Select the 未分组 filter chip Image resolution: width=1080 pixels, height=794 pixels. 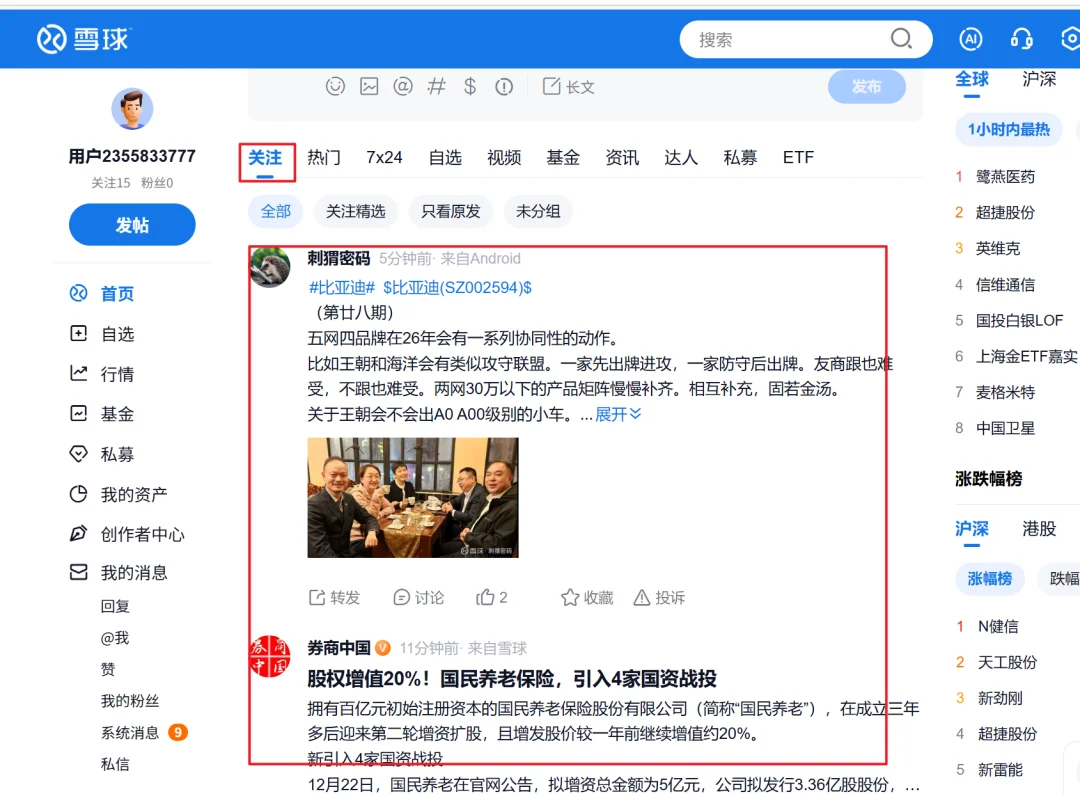pos(538,211)
